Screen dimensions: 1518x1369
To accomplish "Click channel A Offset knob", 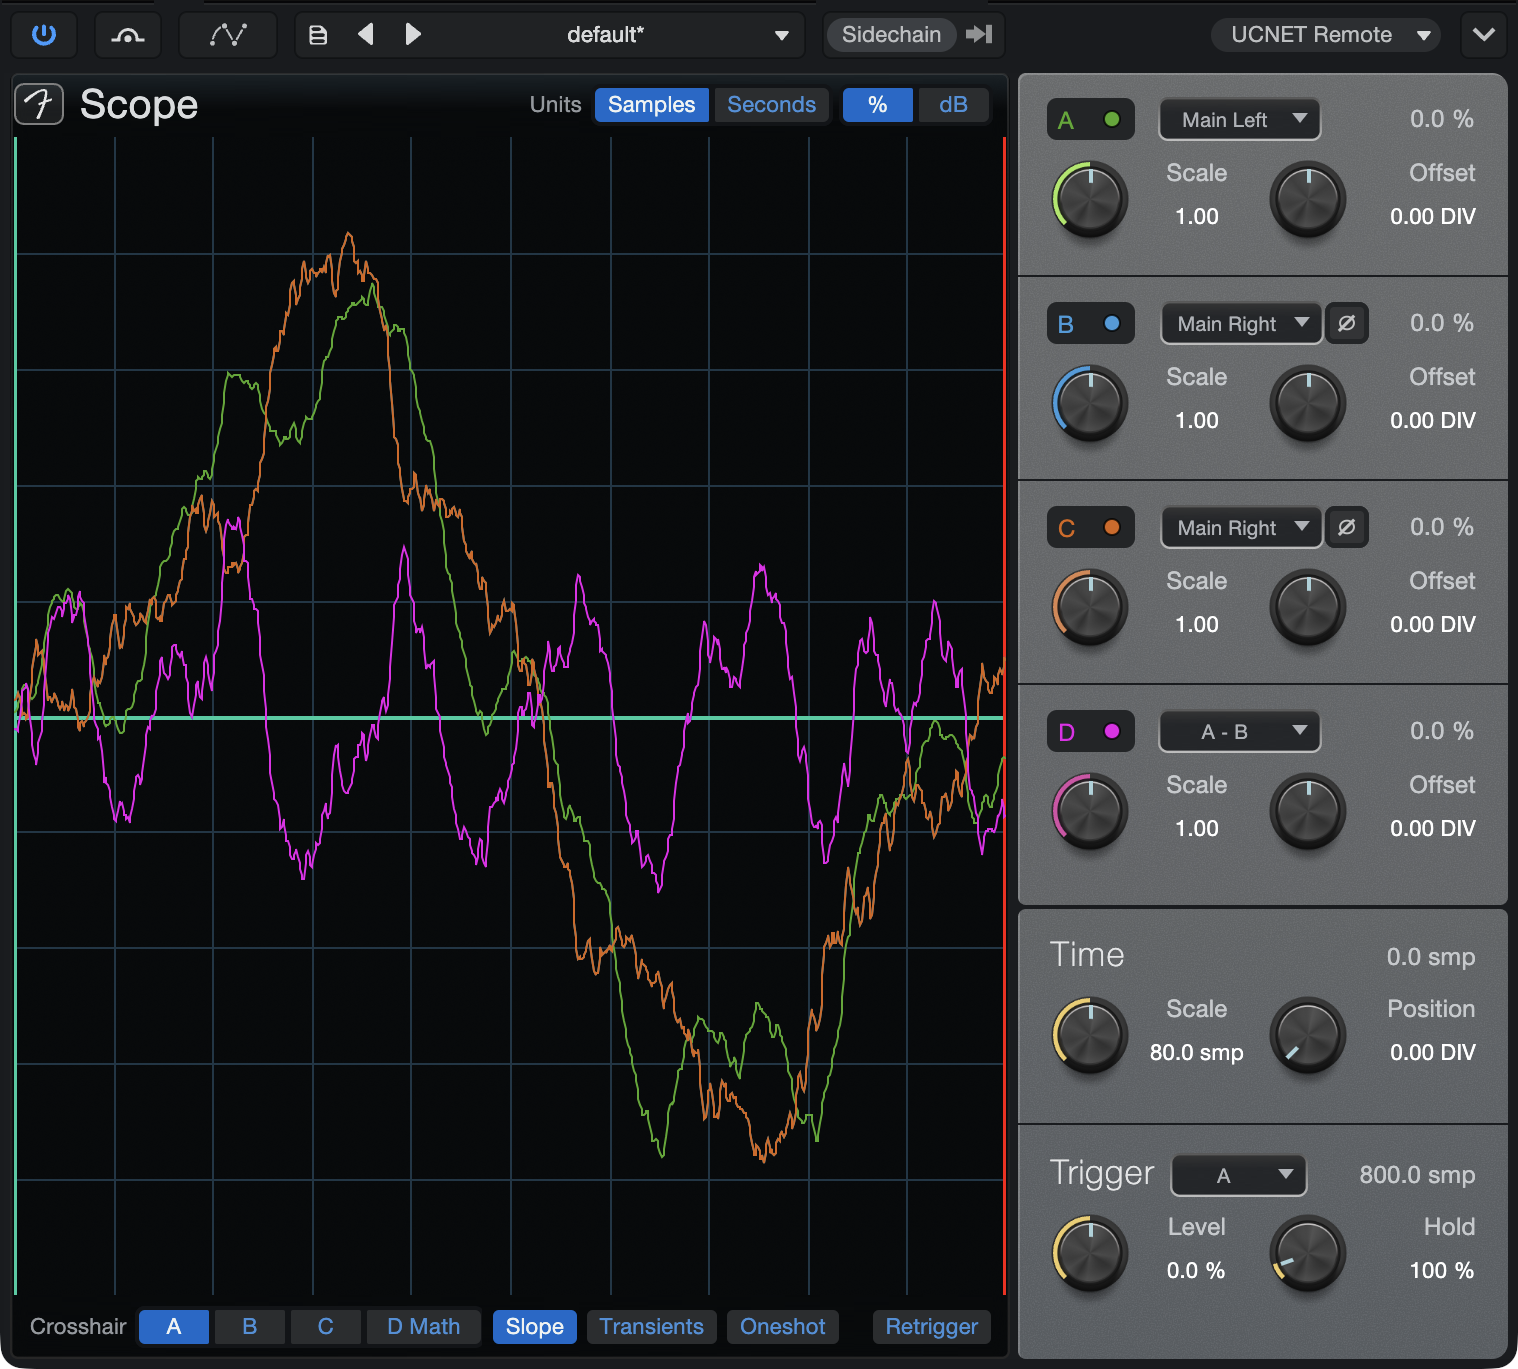I will click(1308, 199).
